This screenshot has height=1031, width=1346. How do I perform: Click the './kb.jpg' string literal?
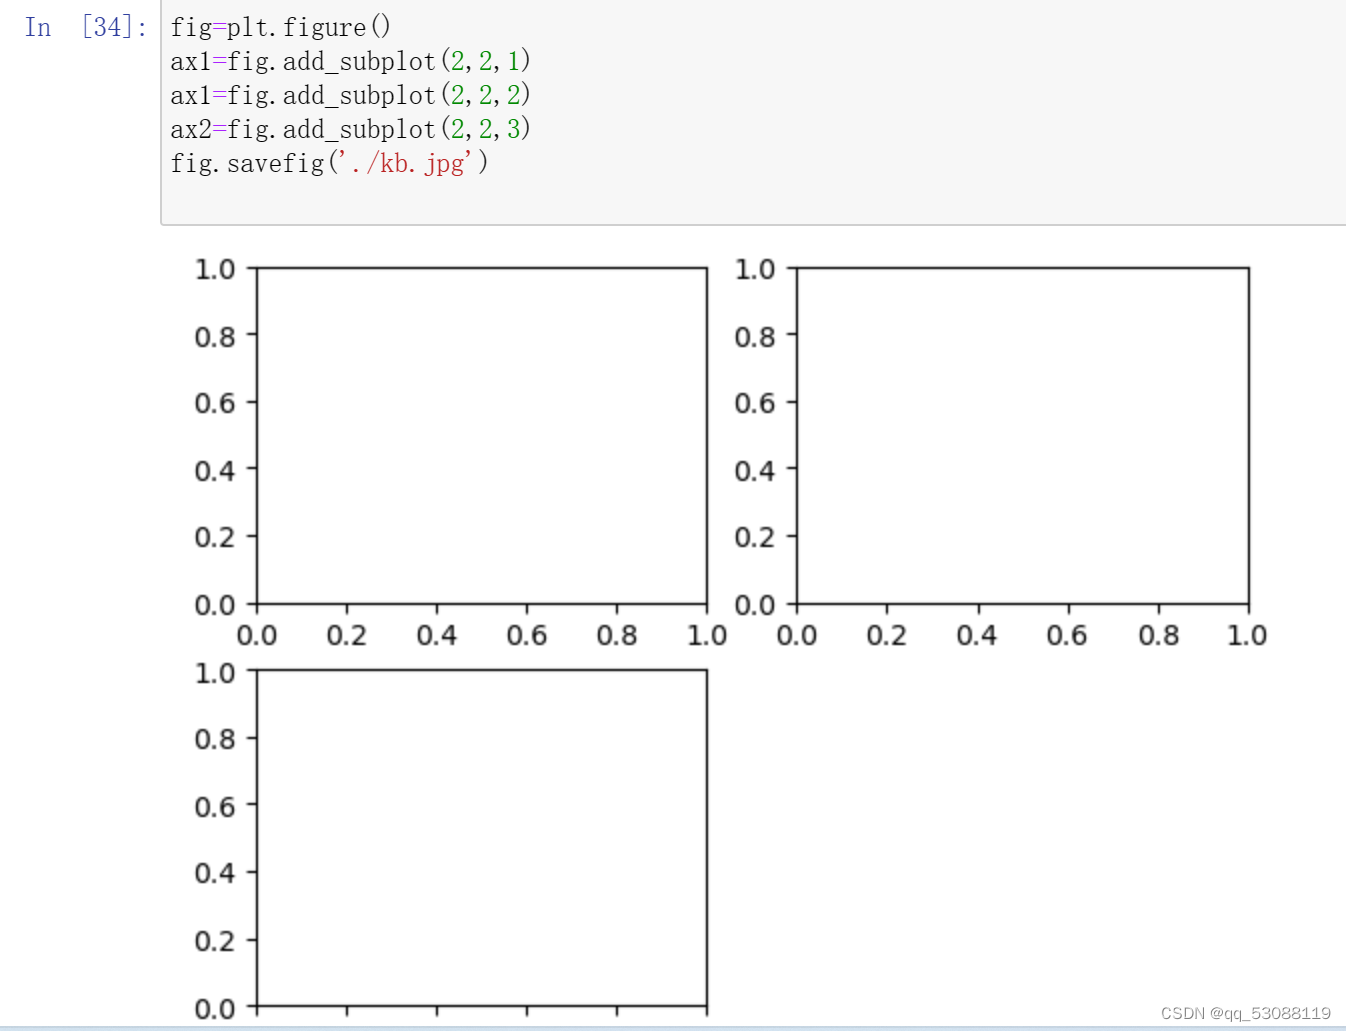(405, 163)
